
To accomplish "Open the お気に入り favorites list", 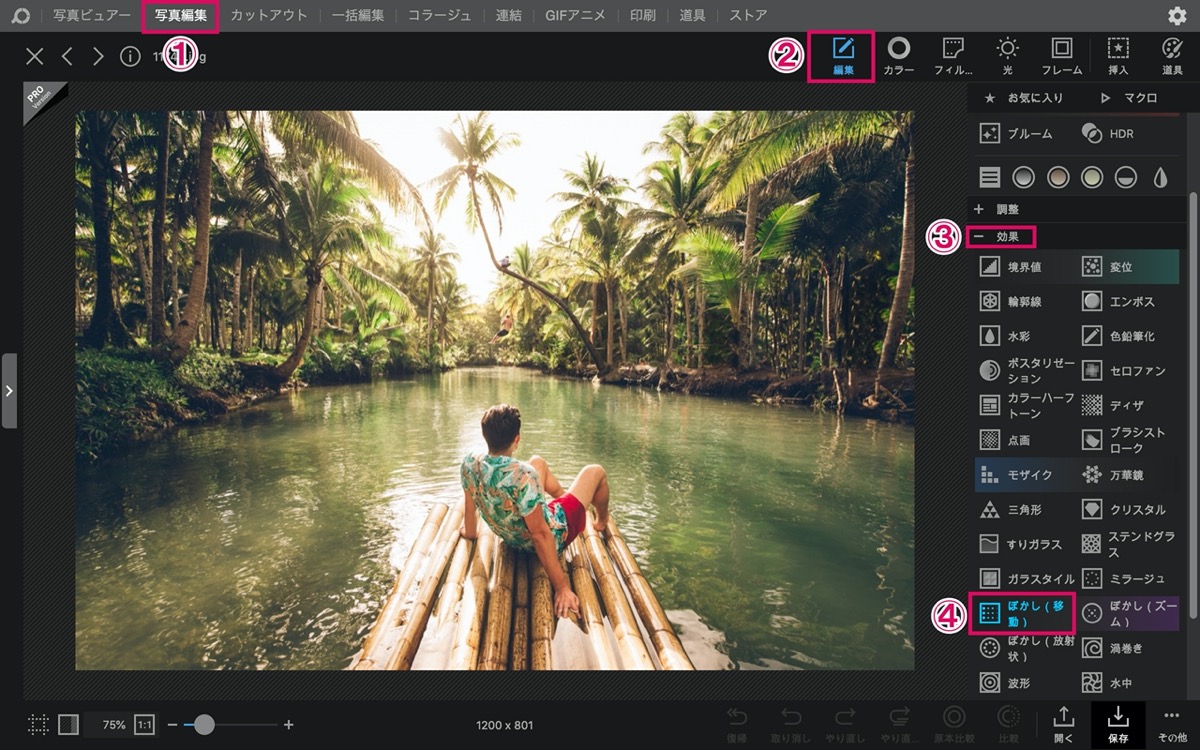I will coord(1024,98).
